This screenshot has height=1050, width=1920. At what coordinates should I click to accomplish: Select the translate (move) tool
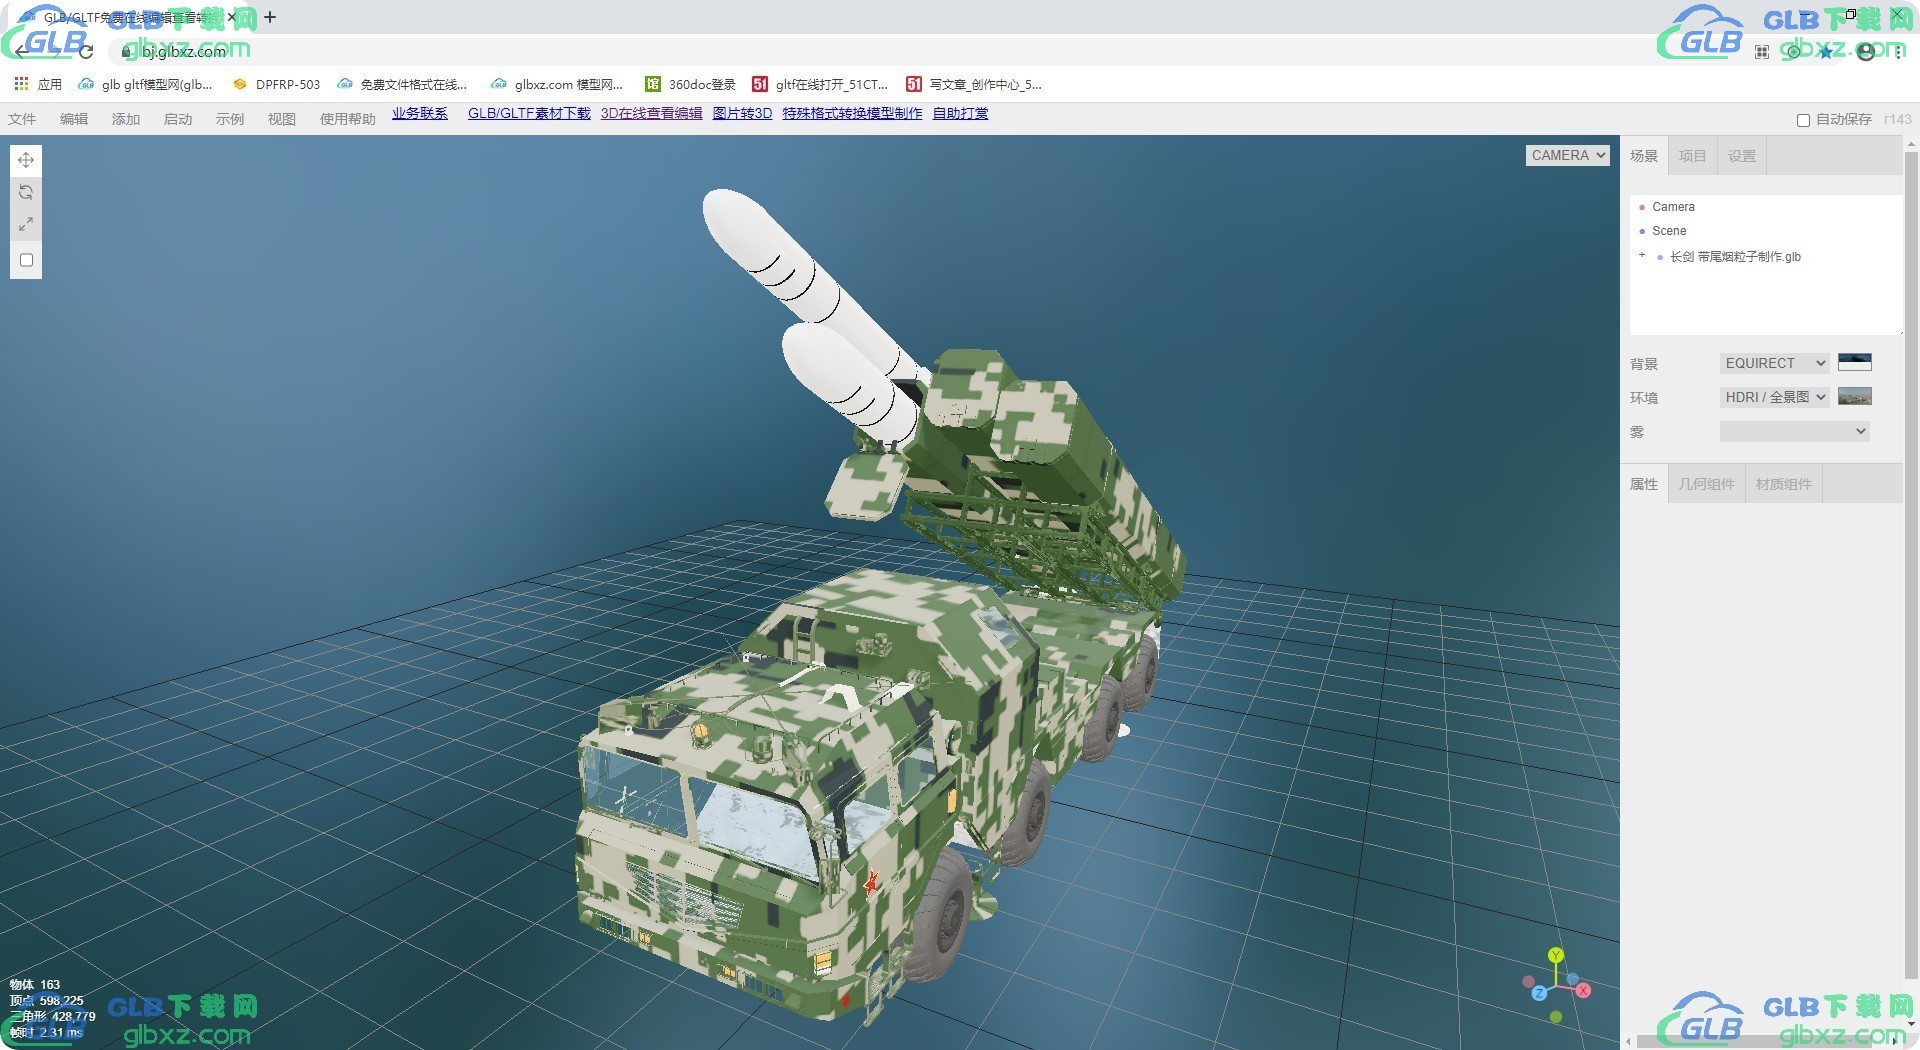coord(26,160)
